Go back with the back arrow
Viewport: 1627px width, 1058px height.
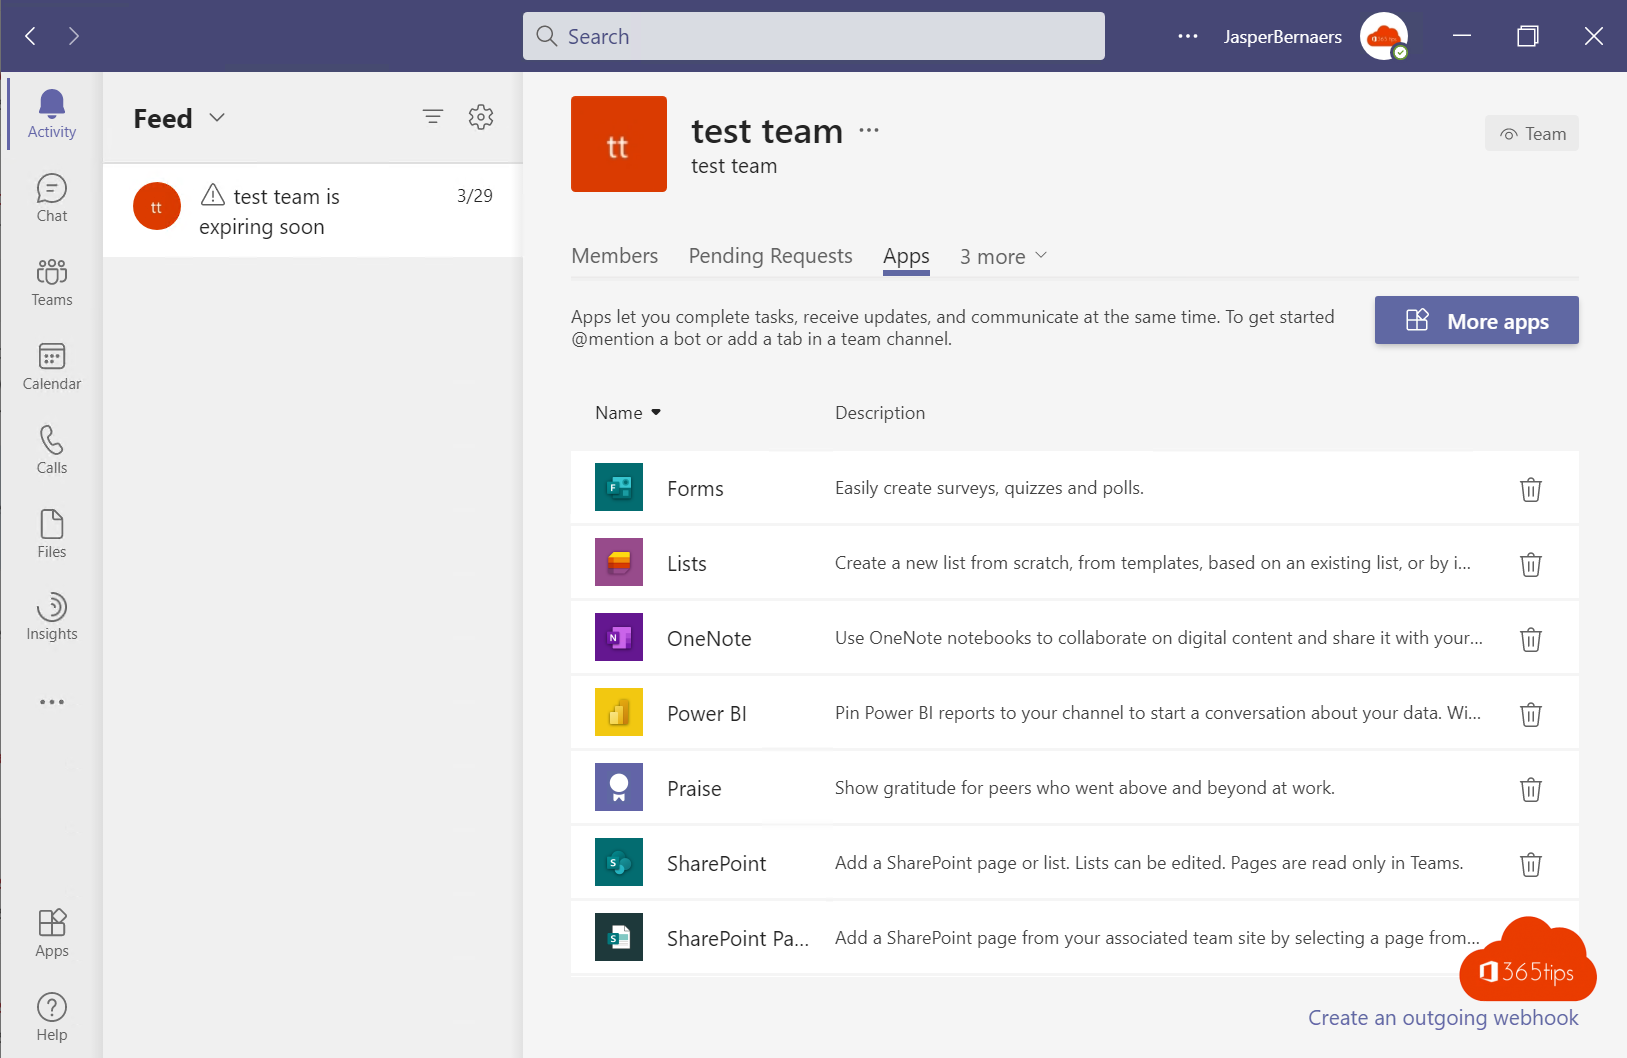[x=31, y=36]
